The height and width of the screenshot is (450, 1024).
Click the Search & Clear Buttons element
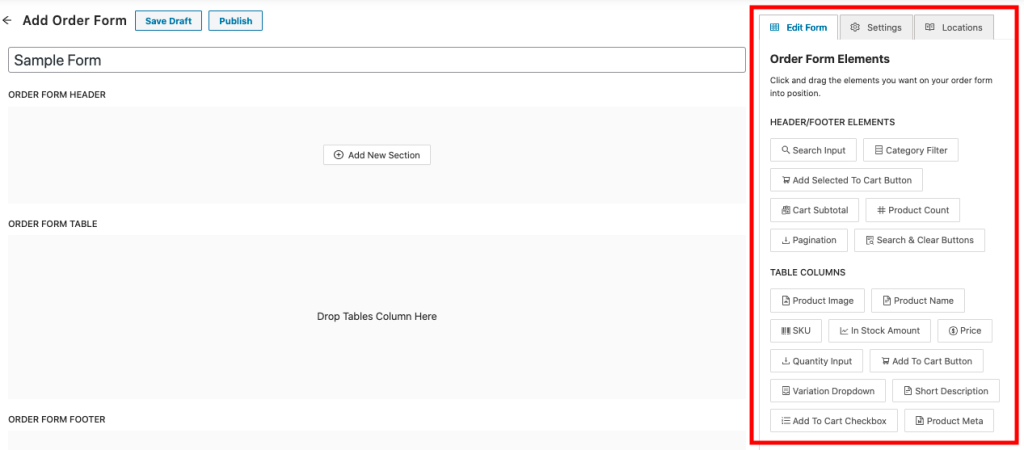pyautogui.click(x=919, y=240)
